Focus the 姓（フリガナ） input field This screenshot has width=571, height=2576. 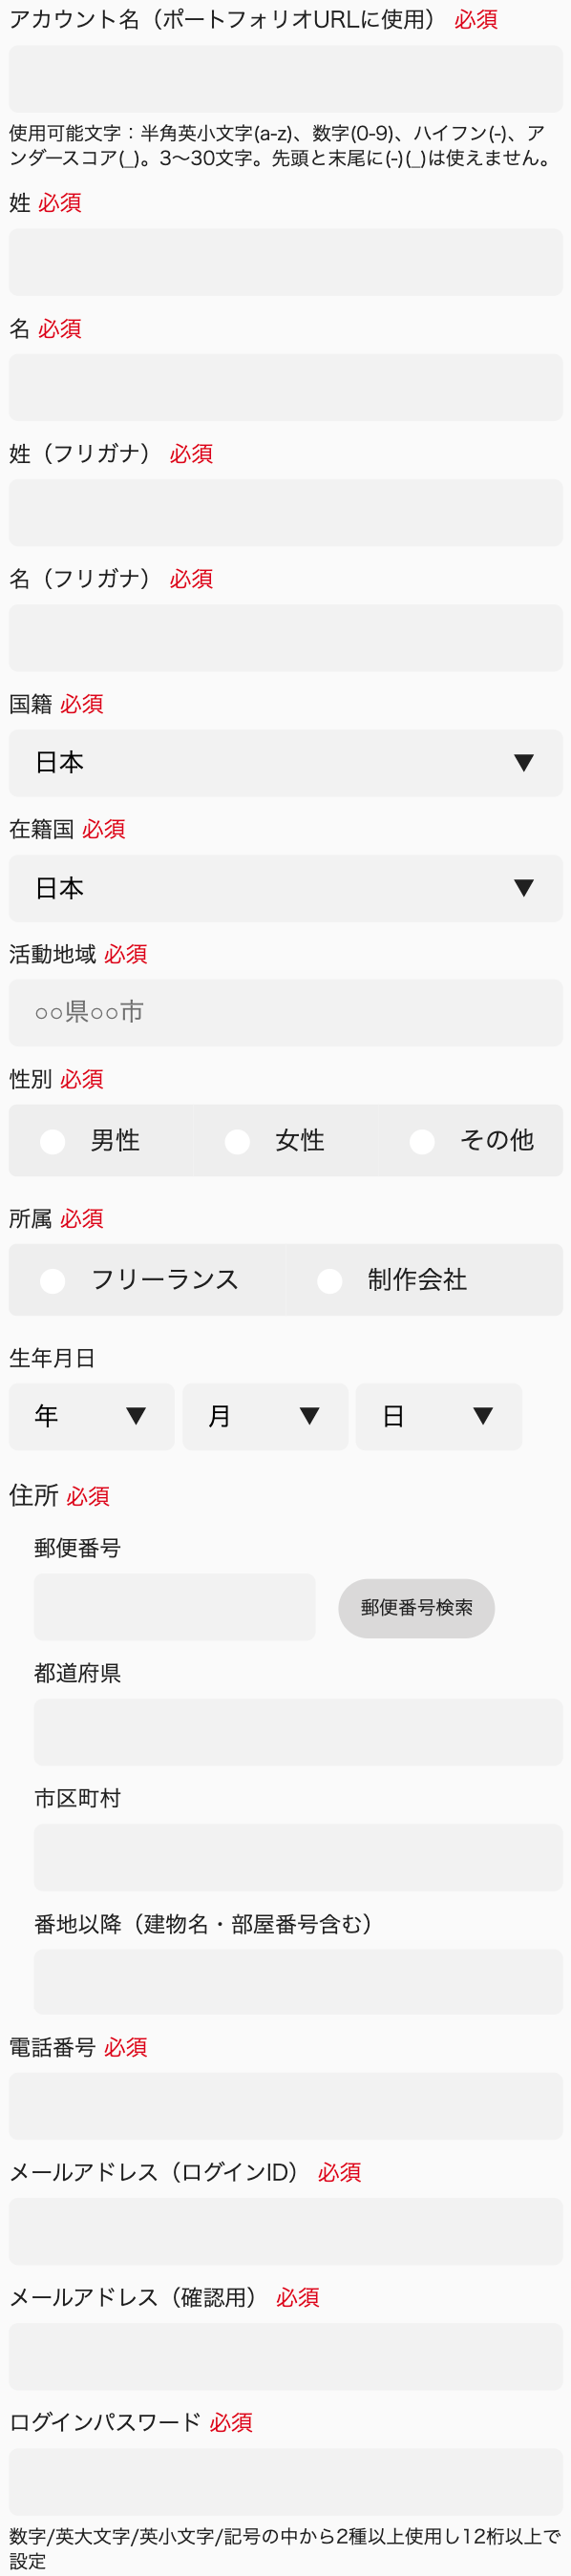(x=285, y=513)
